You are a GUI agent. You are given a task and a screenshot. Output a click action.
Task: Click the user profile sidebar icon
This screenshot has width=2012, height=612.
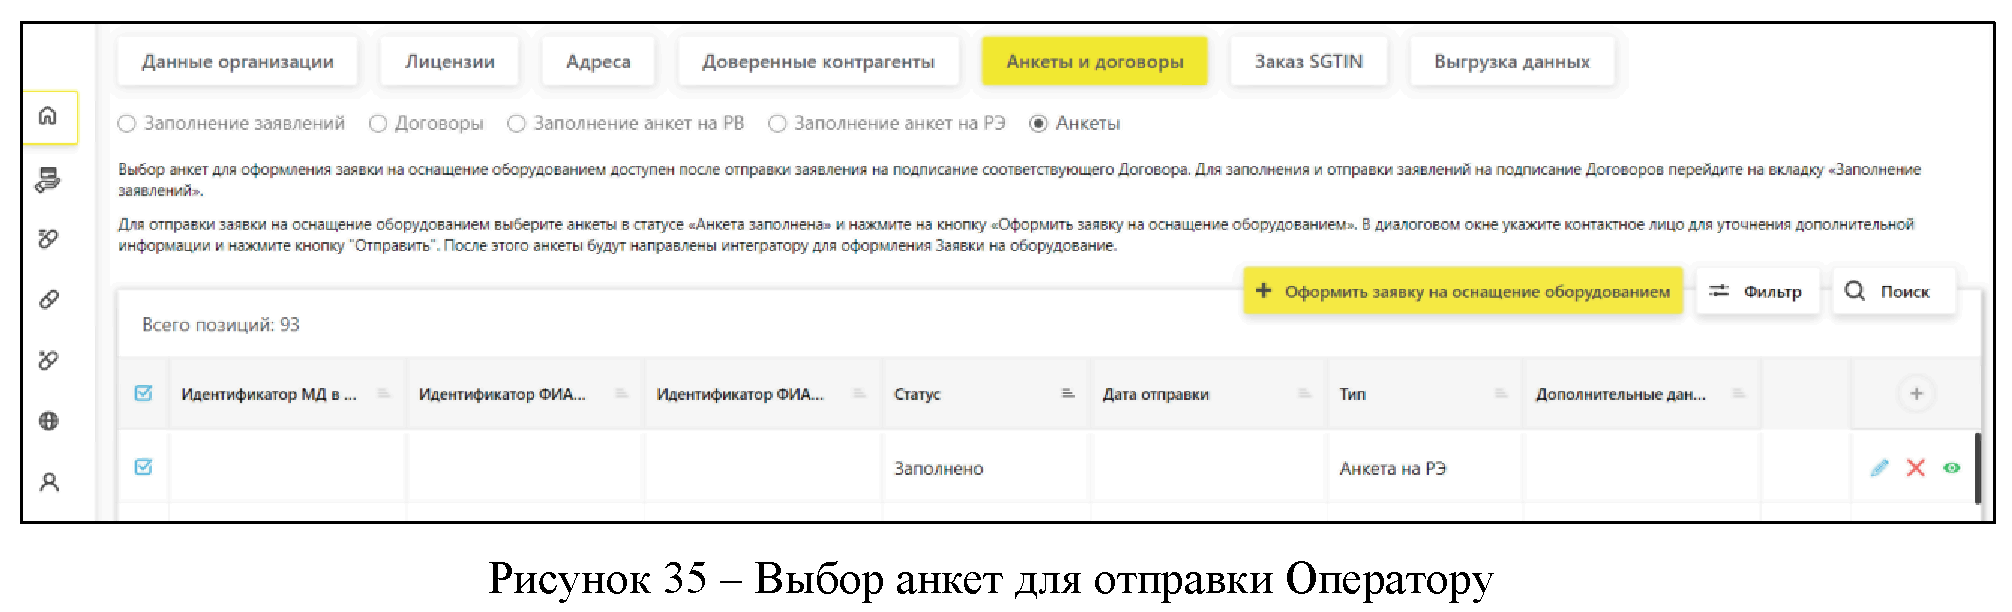[49, 483]
